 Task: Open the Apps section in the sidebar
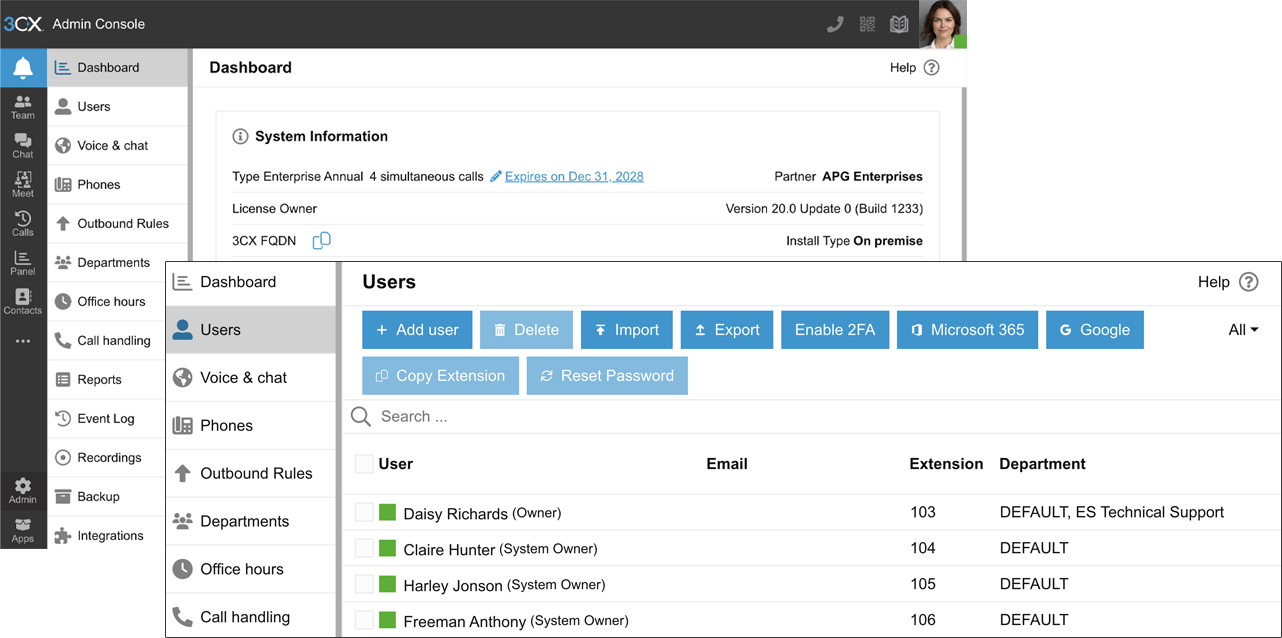pyautogui.click(x=22, y=529)
